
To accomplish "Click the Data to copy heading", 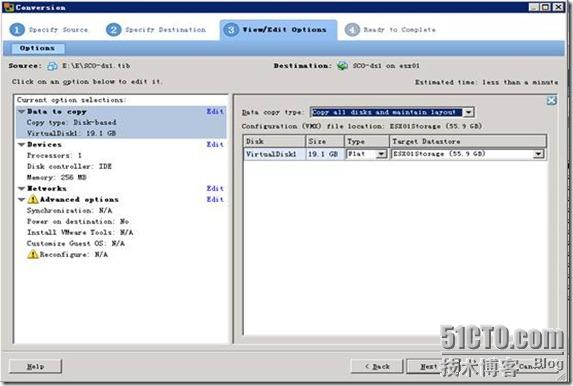I will coord(57,111).
